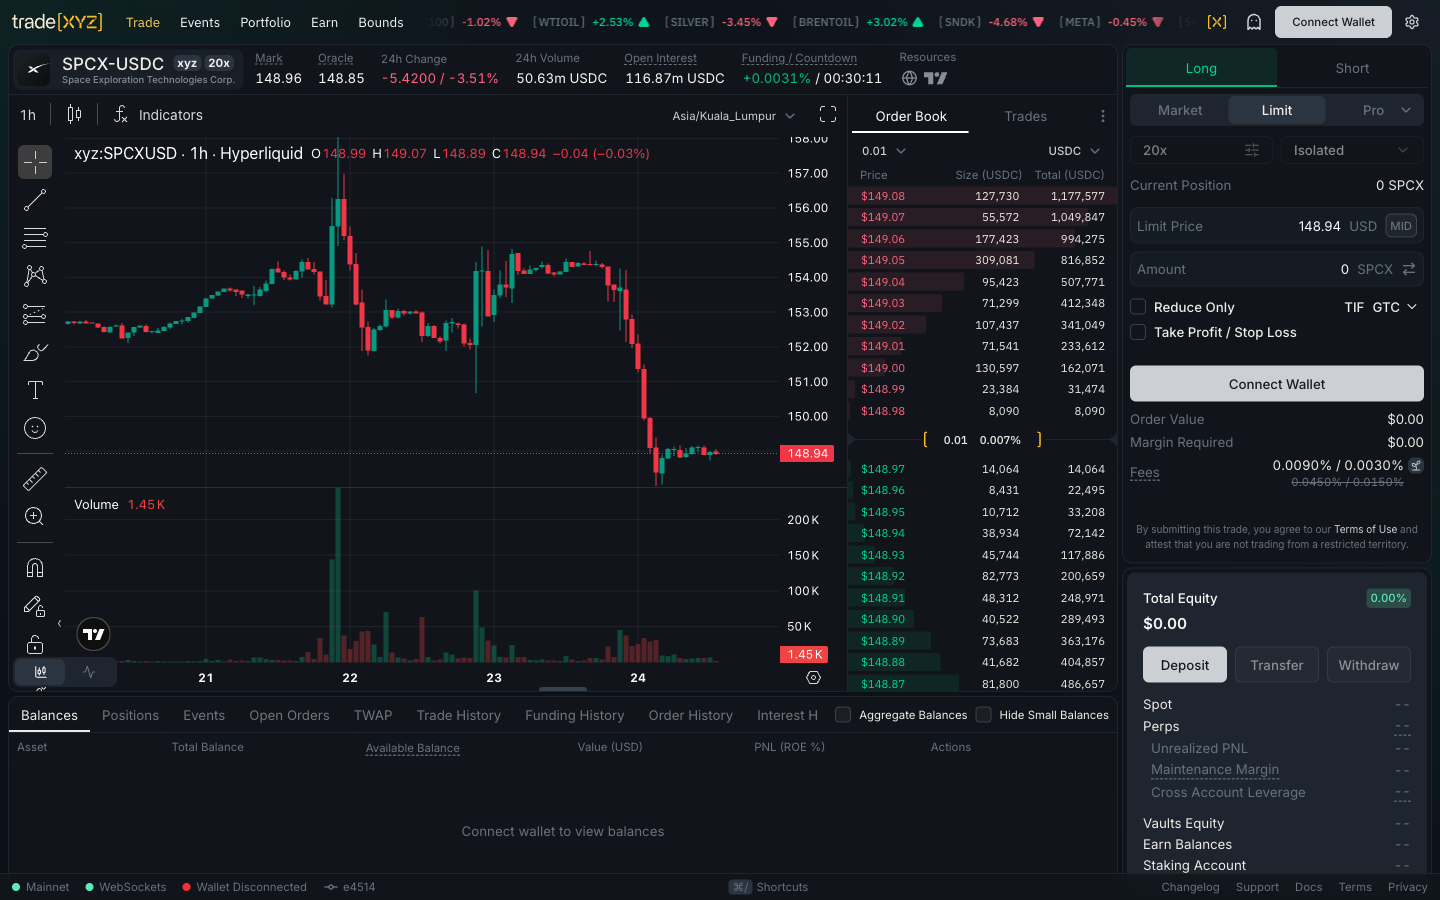Viewport: 1440px width, 900px height.
Task: Open the Indicators menu
Action: [x=158, y=115]
